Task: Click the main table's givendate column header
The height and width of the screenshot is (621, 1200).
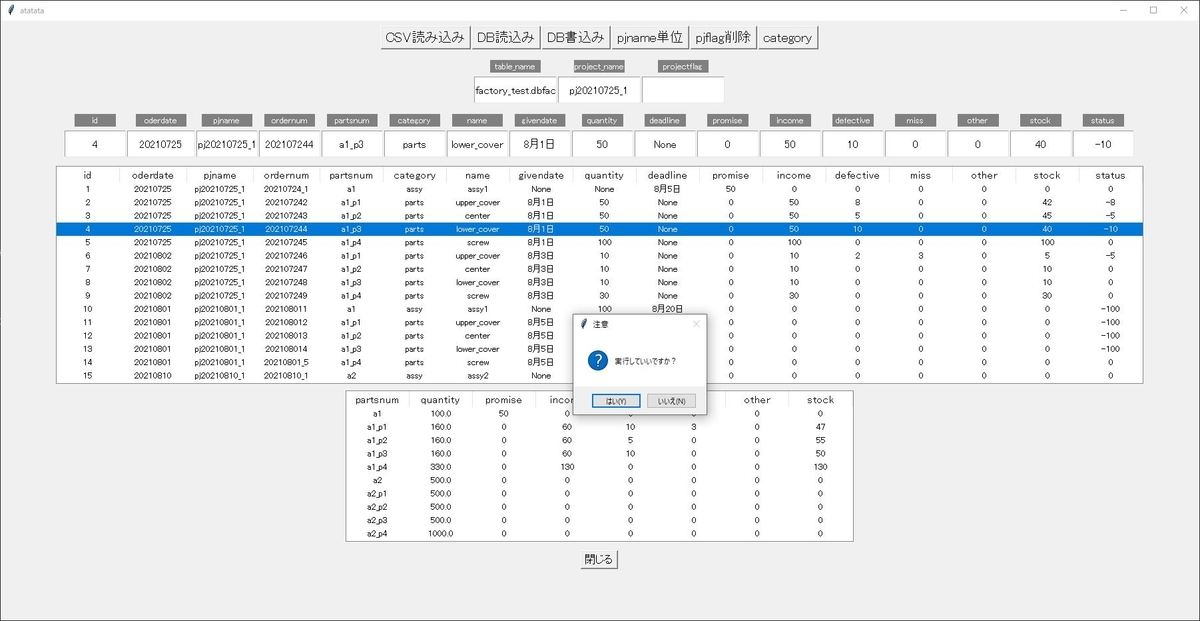Action: pos(541,175)
